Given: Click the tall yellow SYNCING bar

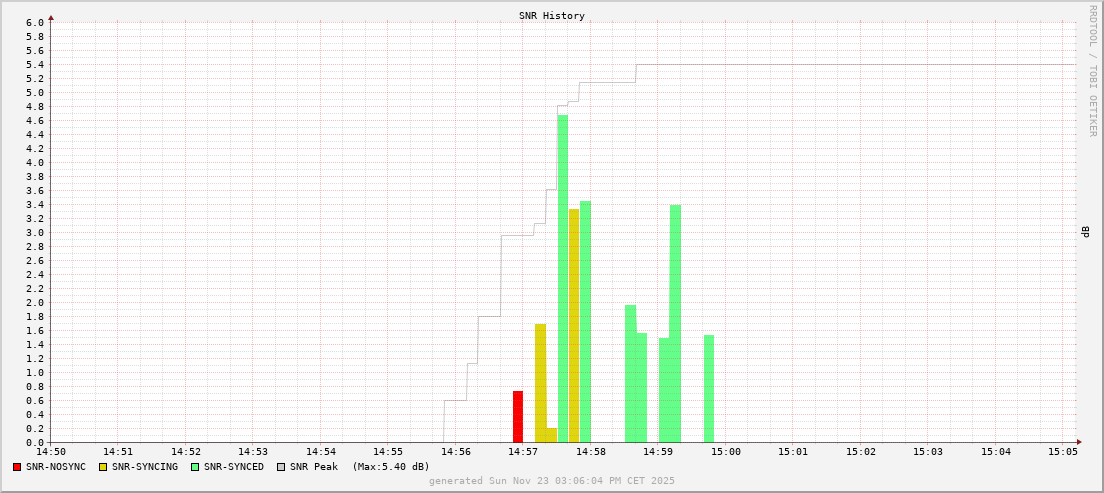Looking at the screenshot, I should 574,325.
